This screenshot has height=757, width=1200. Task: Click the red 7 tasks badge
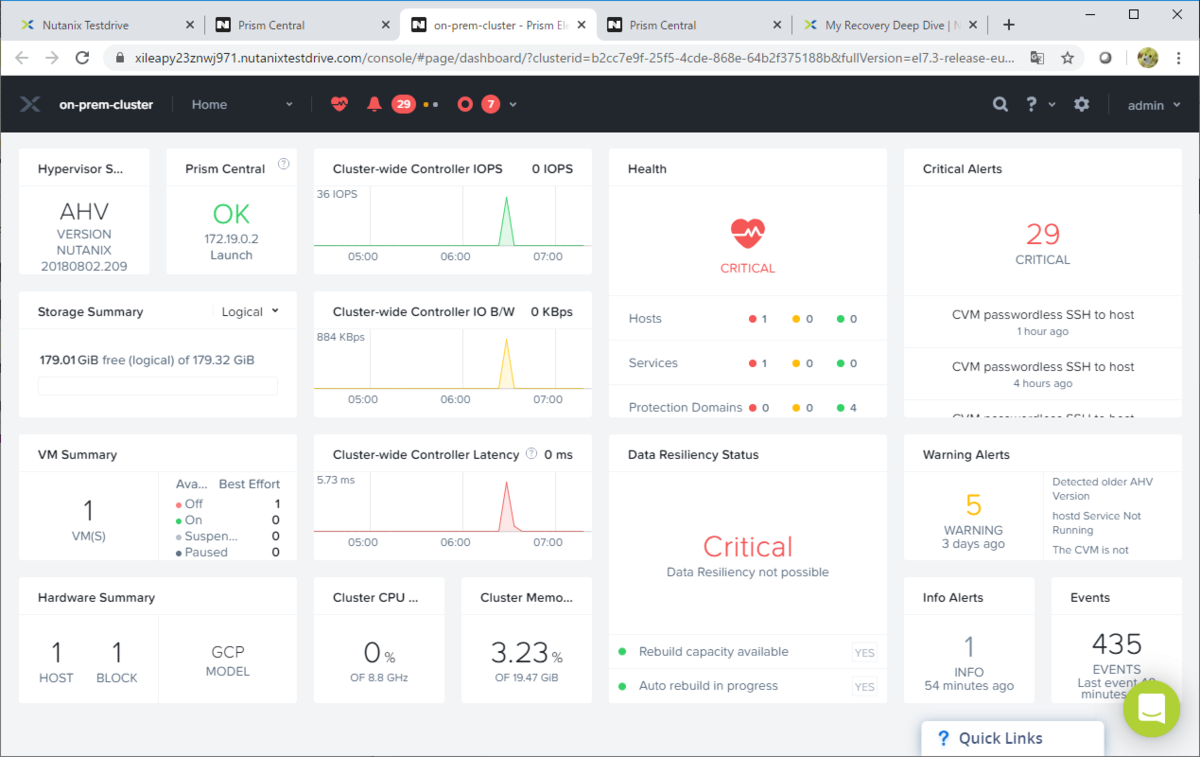point(490,104)
